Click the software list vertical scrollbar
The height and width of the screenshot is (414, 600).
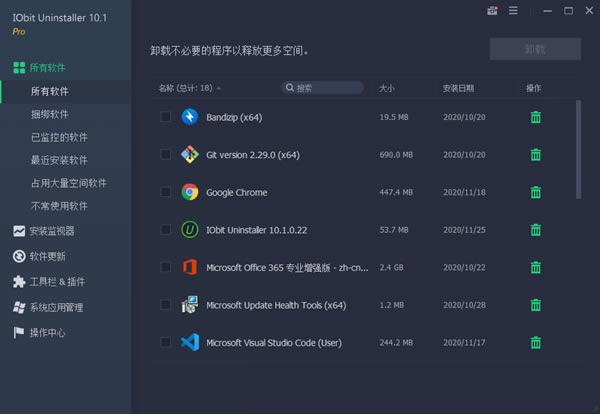click(x=578, y=149)
